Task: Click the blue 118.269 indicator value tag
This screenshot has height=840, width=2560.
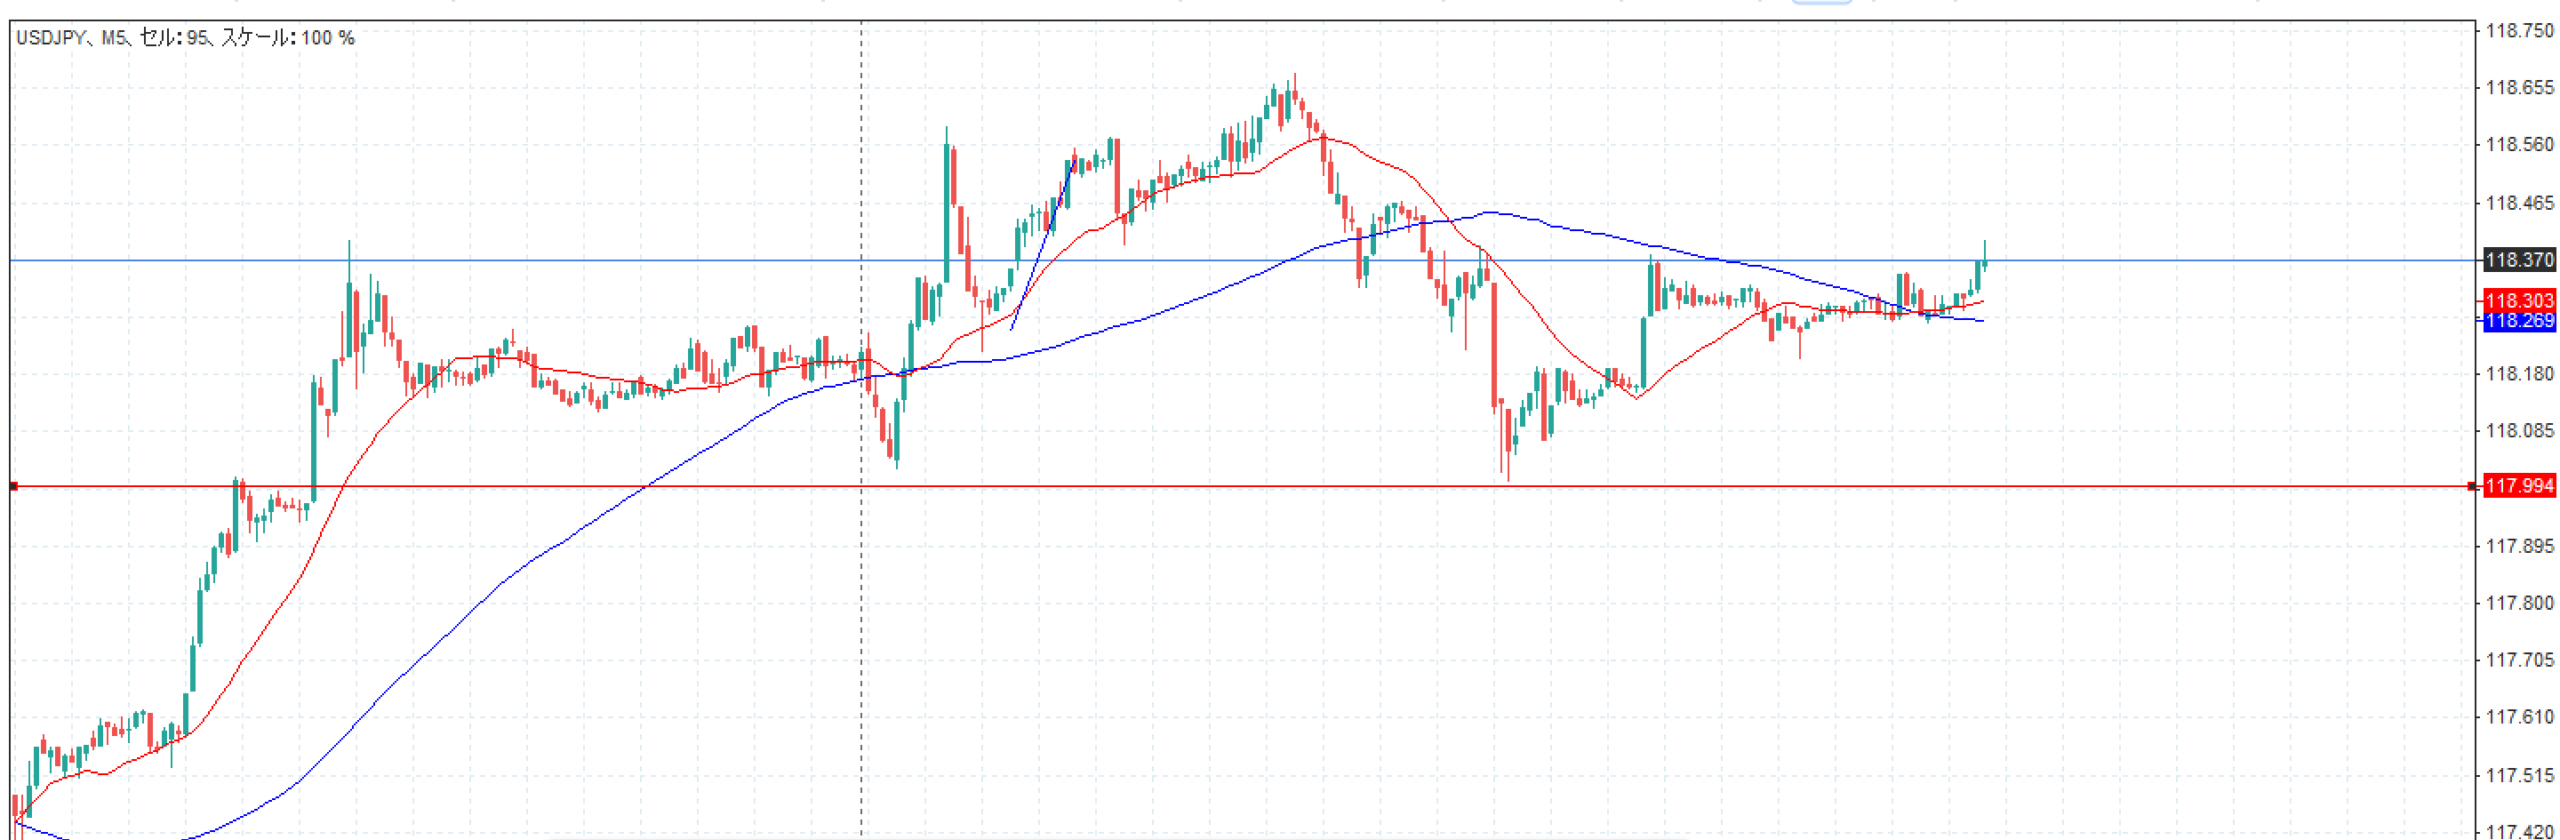Action: [x=2519, y=321]
